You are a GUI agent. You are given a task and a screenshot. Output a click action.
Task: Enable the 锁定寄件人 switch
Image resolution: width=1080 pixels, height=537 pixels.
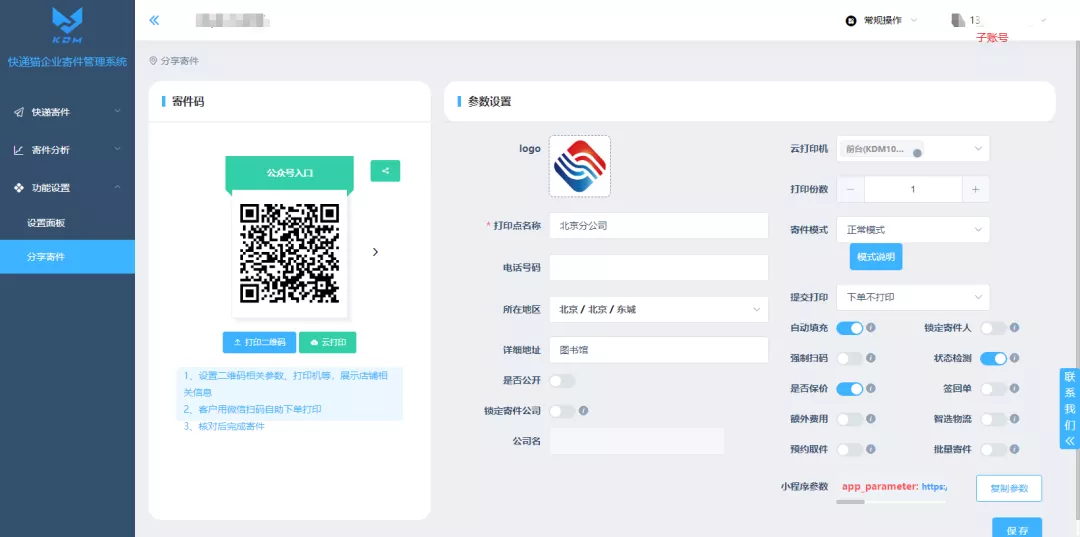click(x=993, y=328)
